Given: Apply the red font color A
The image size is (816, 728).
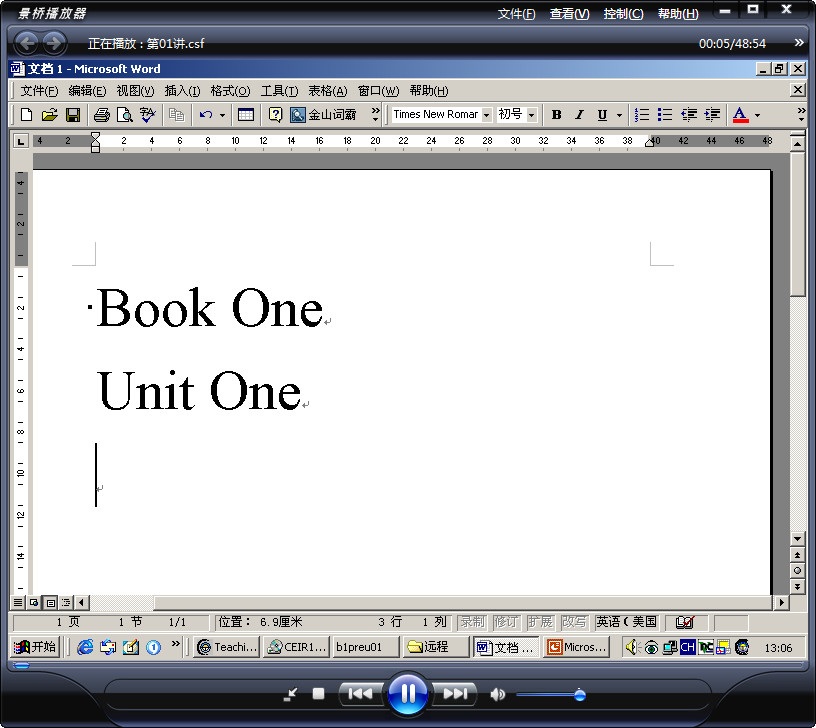Looking at the screenshot, I should (740, 114).
